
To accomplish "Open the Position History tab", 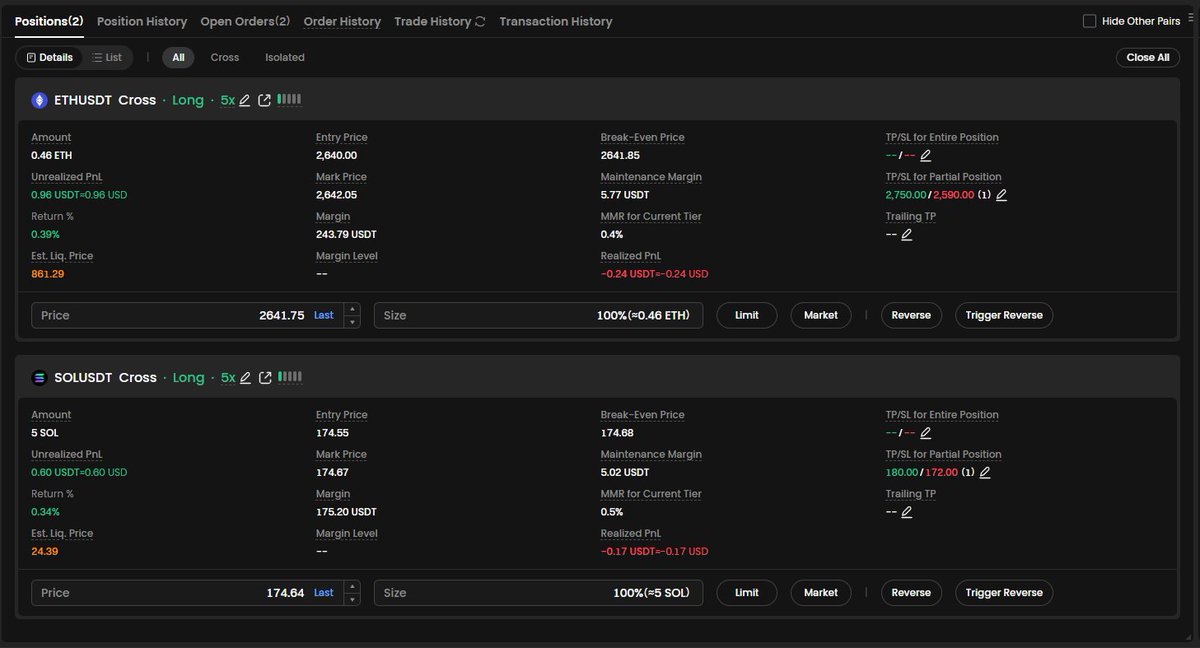I will pos(142,21).
